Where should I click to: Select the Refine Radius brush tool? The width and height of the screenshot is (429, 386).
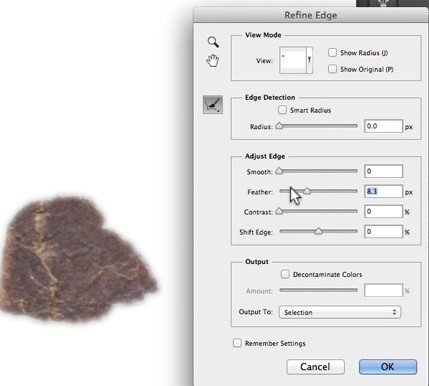click(213, 105)
